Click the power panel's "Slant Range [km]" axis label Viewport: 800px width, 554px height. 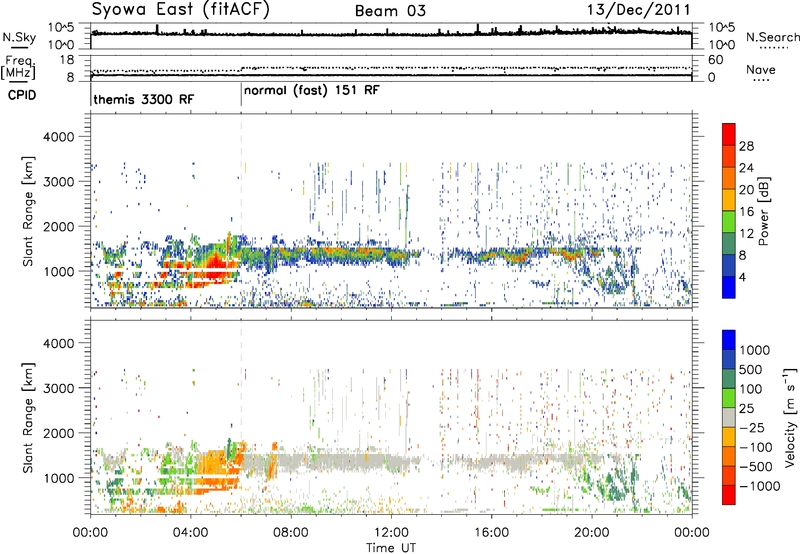[28, 211]
